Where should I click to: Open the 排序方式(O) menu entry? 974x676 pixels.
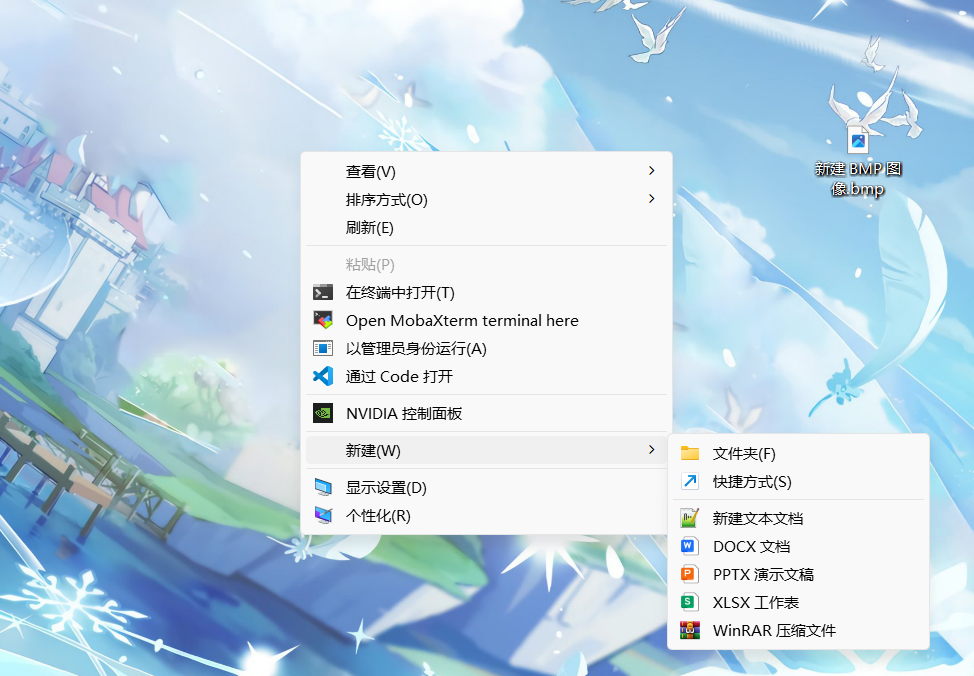(x=486, y=199)
